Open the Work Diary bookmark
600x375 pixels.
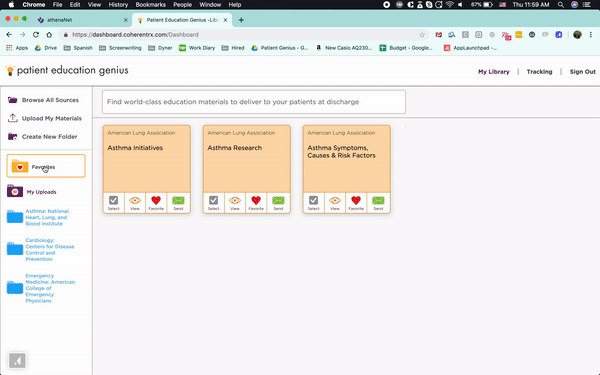(x=197, y=48)
